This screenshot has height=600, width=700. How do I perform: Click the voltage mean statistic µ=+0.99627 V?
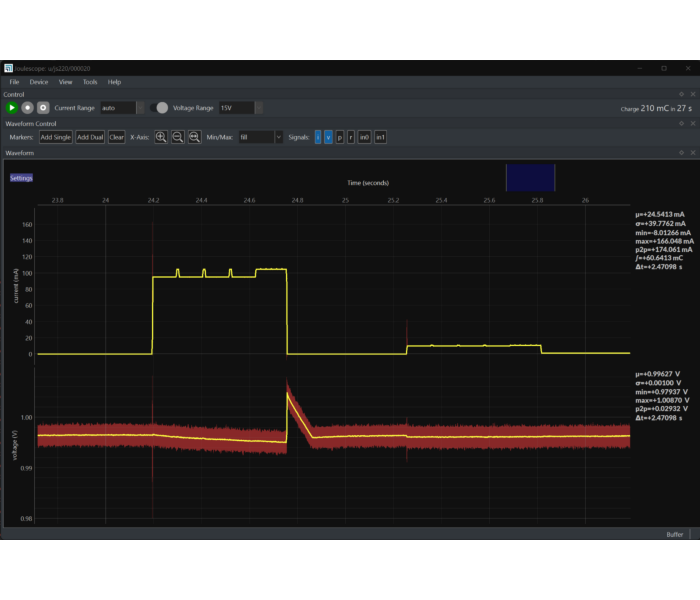[658, 374]
